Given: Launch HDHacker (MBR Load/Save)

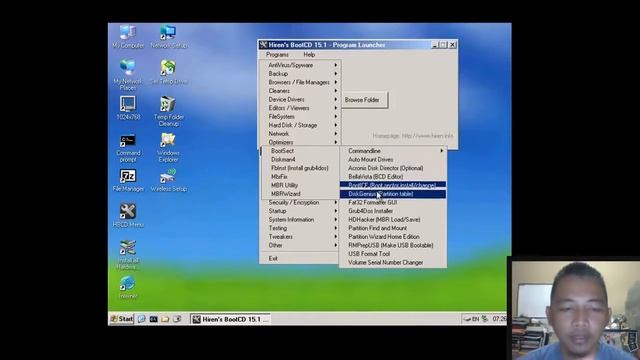Looking at the screenshot, I should [x=393, y=220].
